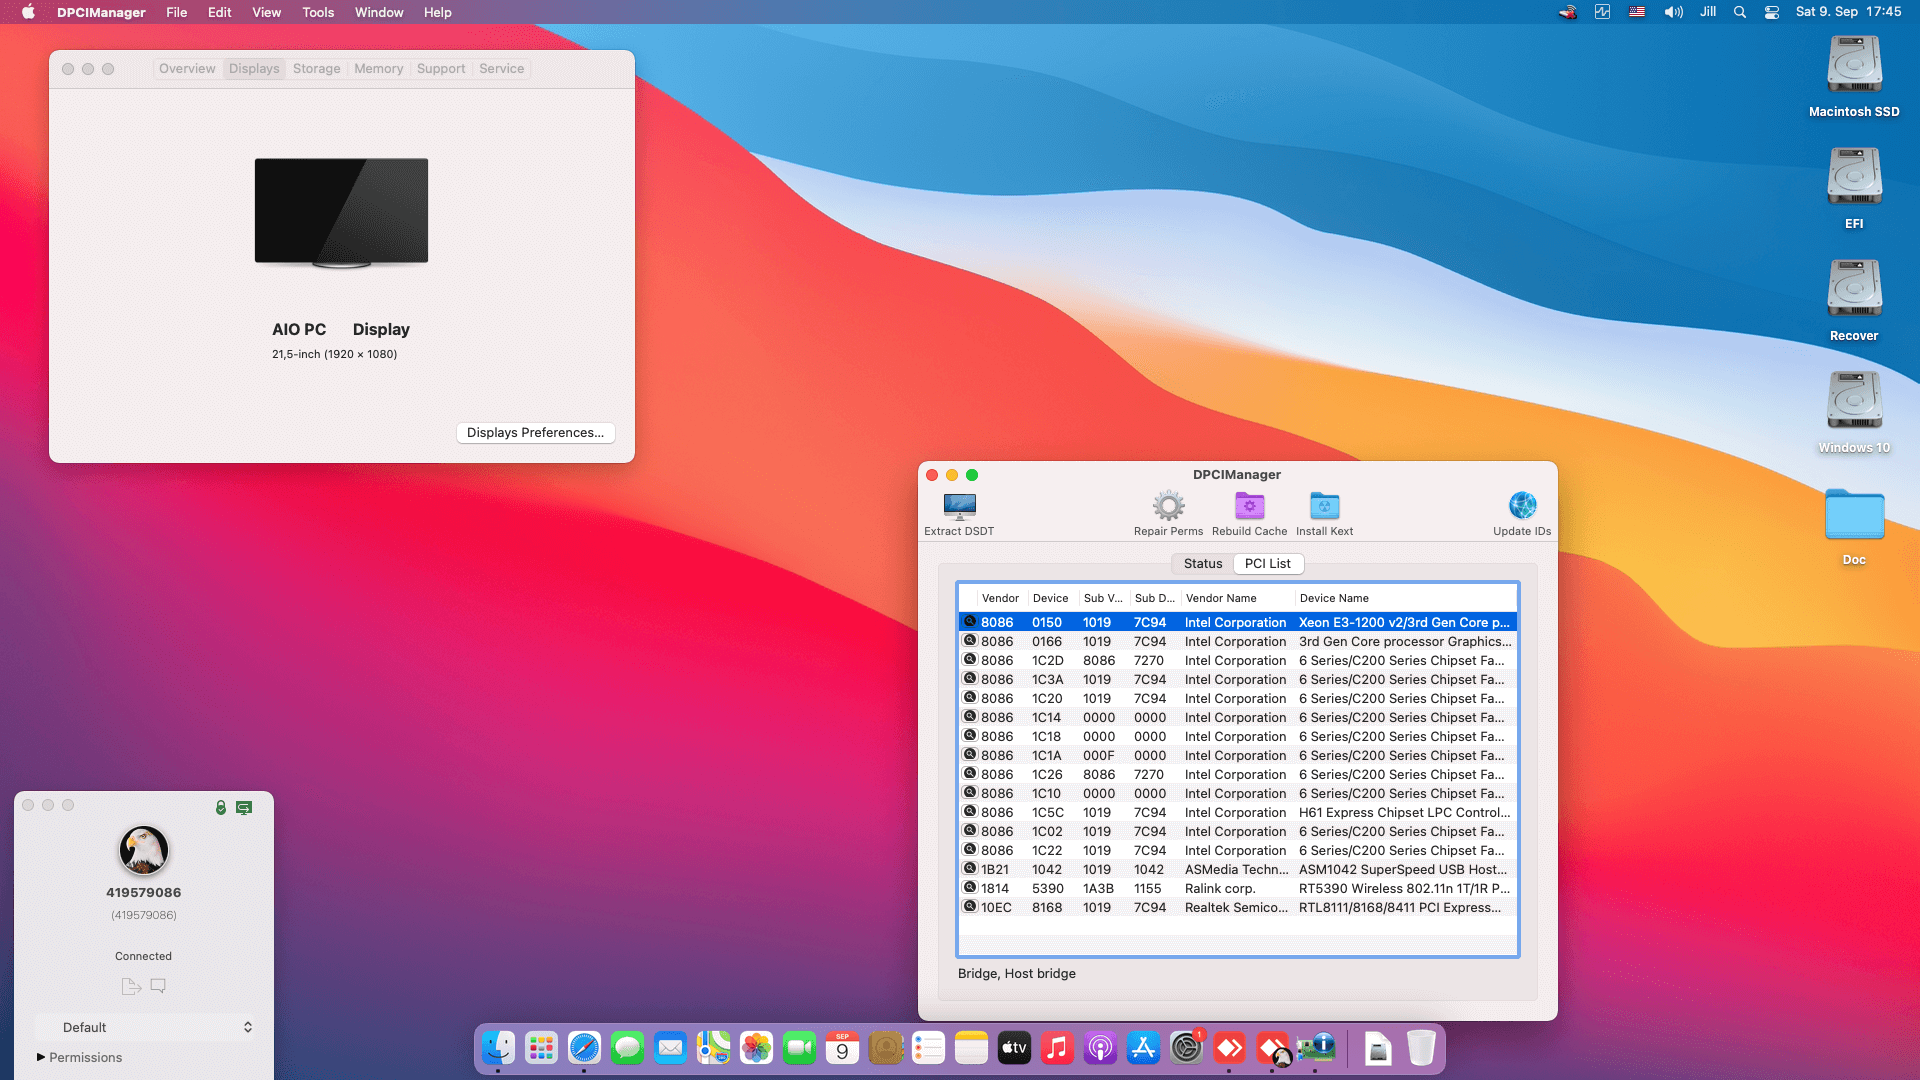Open Messages from the Dock
Viewport: 1920px width, 1080px height.
pos(627,1048)
